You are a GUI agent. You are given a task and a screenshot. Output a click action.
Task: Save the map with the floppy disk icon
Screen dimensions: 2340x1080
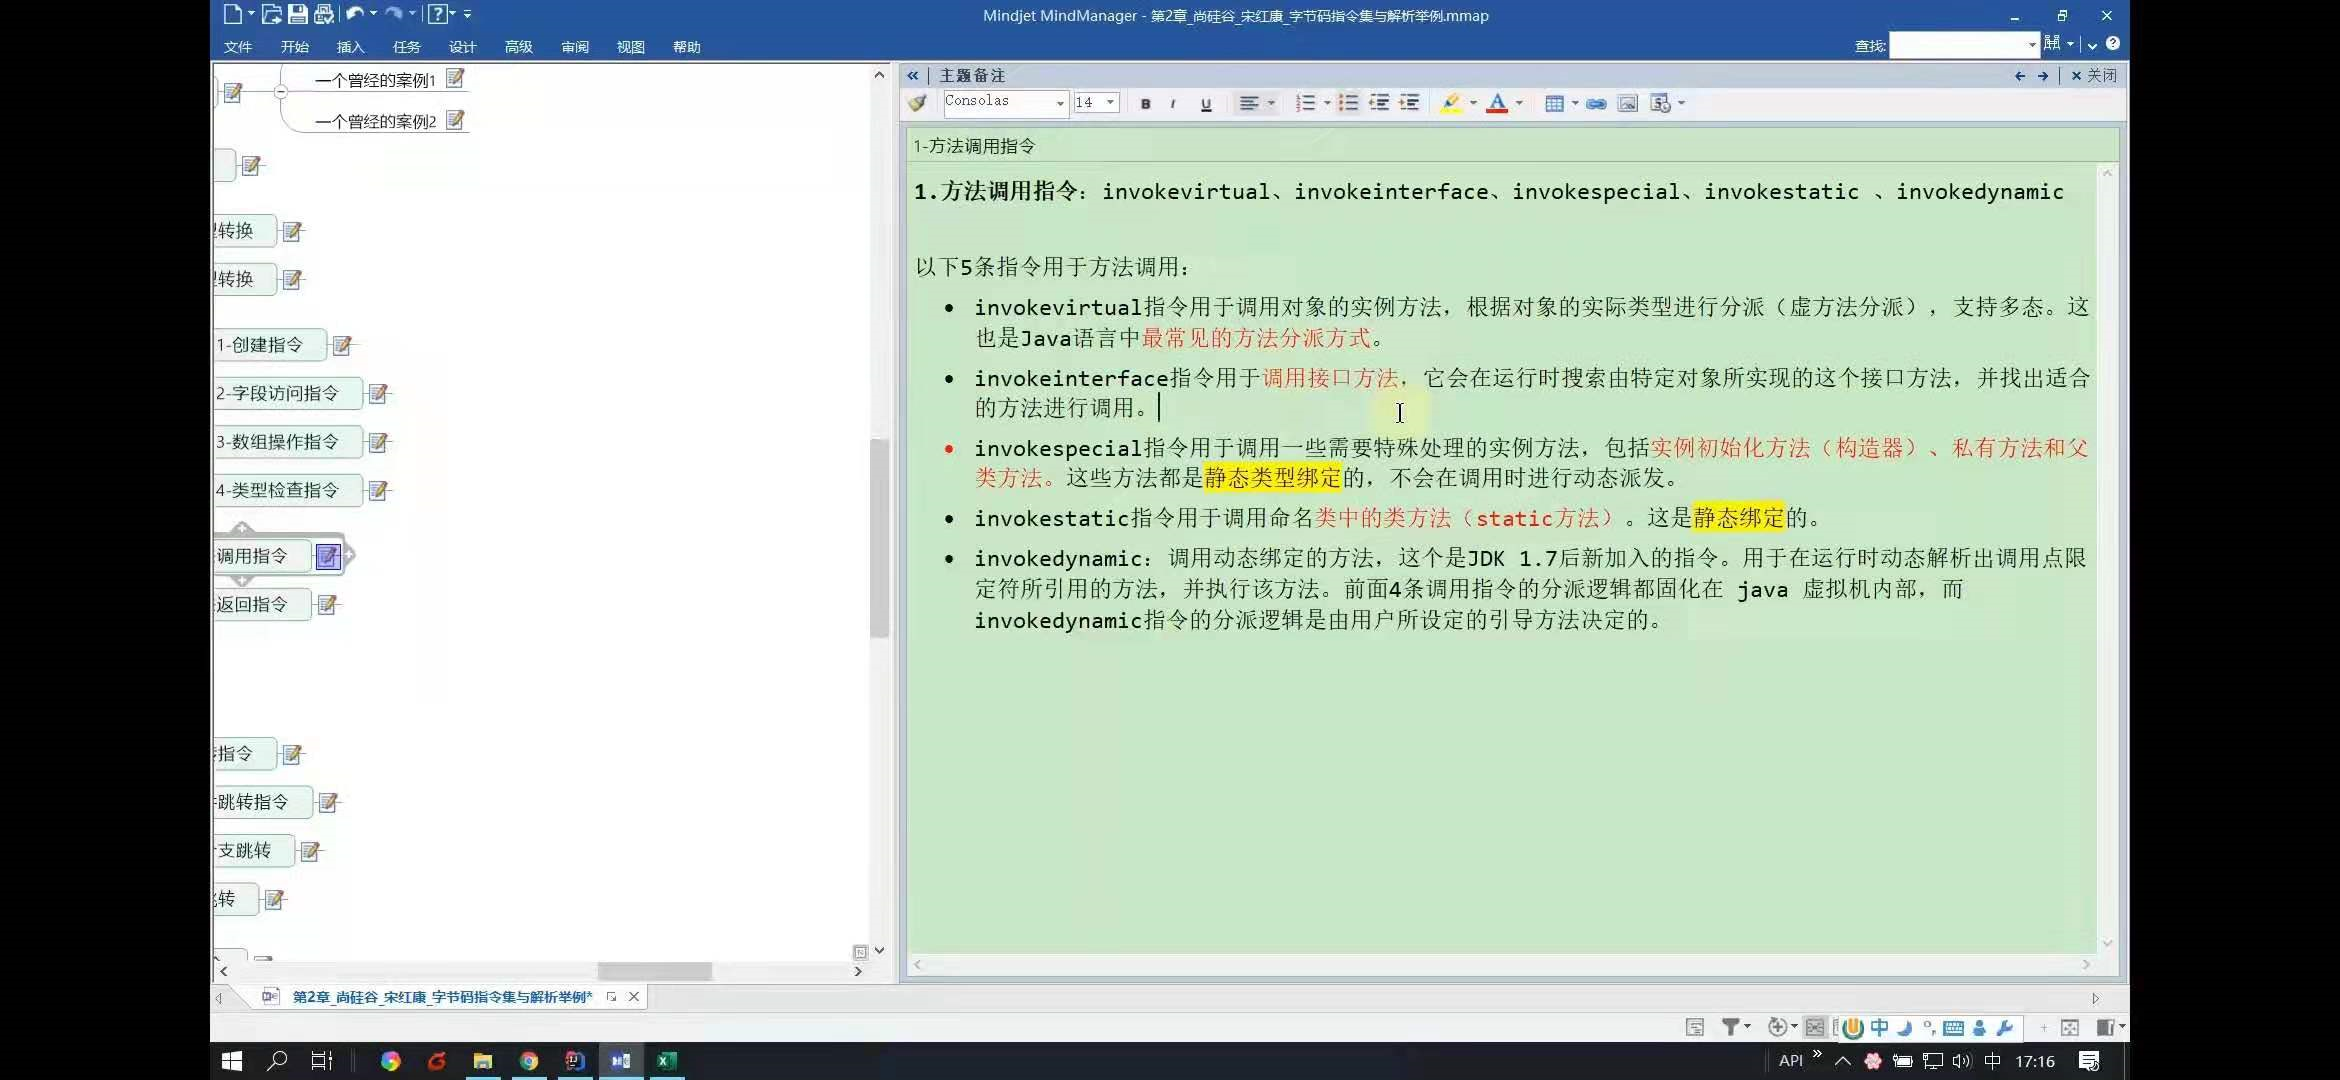click(x=297, y=14)
